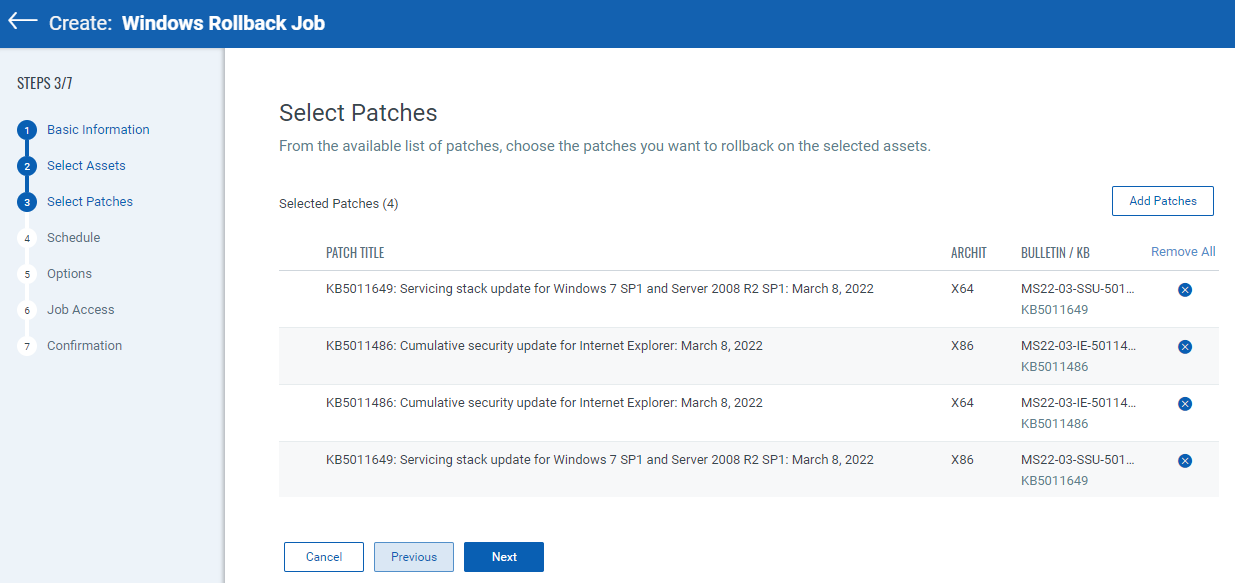Image resolution: width=1235 pixels, height=583 pixels.
Task: Jump to the Job Access step
Action: pyautogui.click(x=80, y=310)
